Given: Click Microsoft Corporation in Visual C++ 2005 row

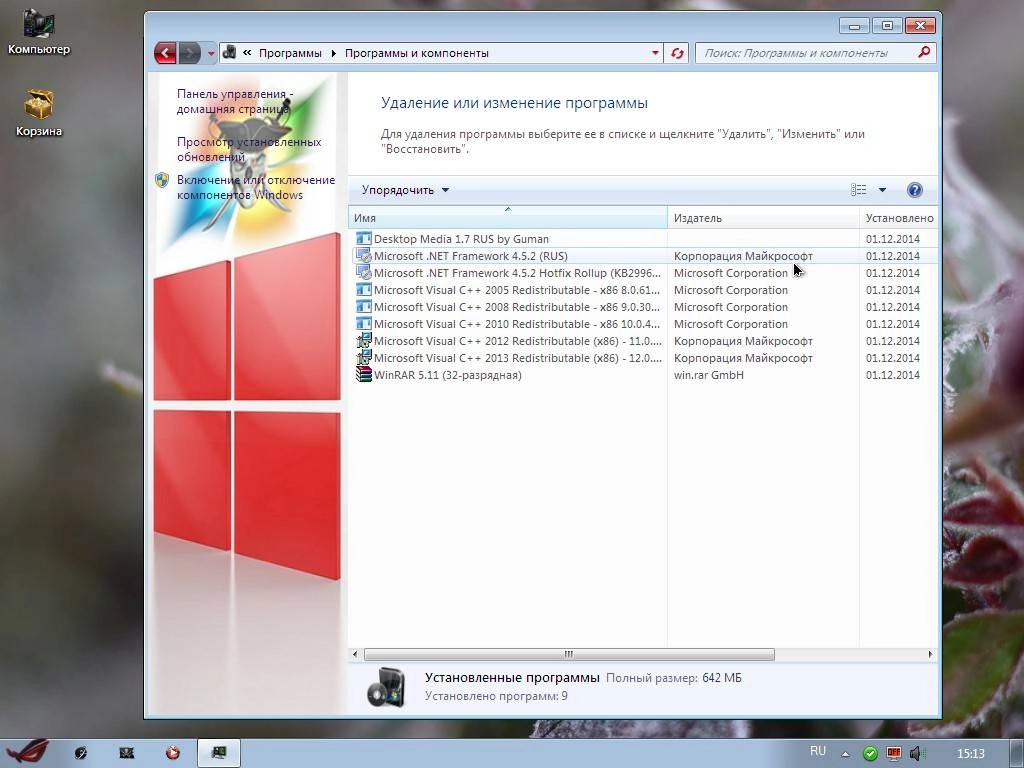Looking at the screenshot, I should tap(731, 290).
